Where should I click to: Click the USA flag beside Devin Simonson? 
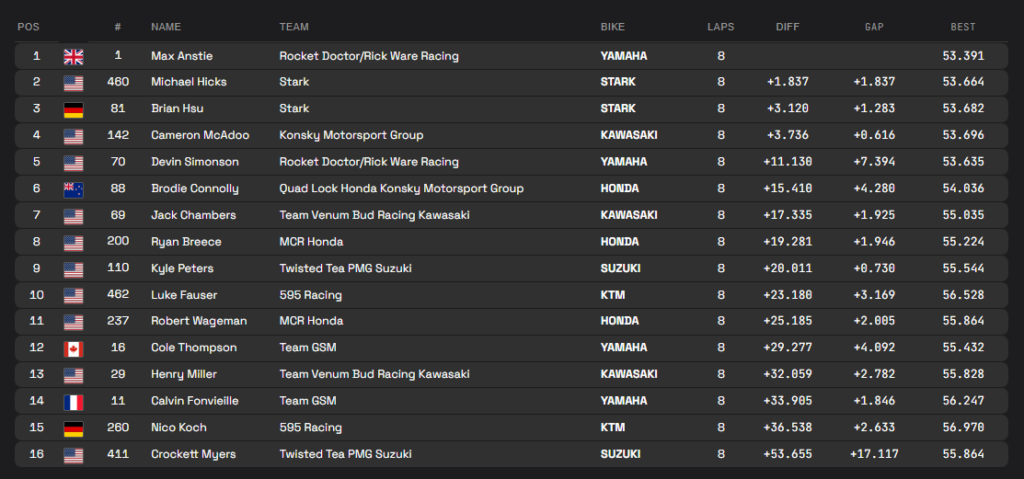point(73,163)
